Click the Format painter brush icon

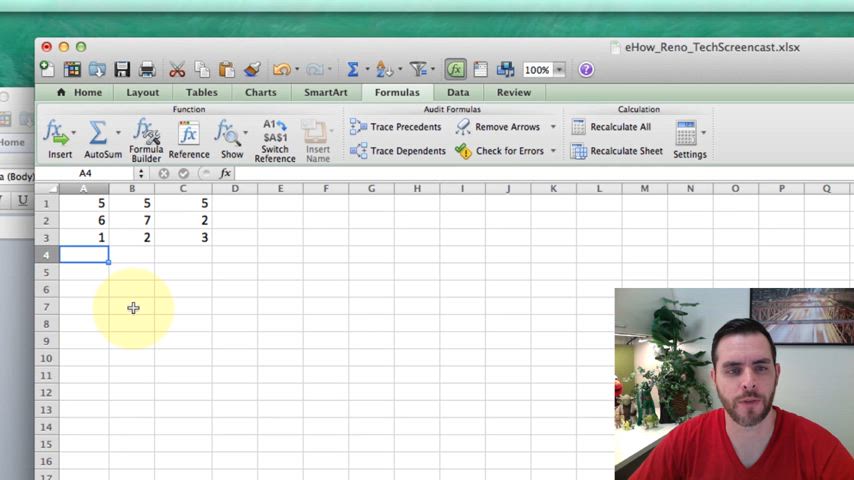252,70
